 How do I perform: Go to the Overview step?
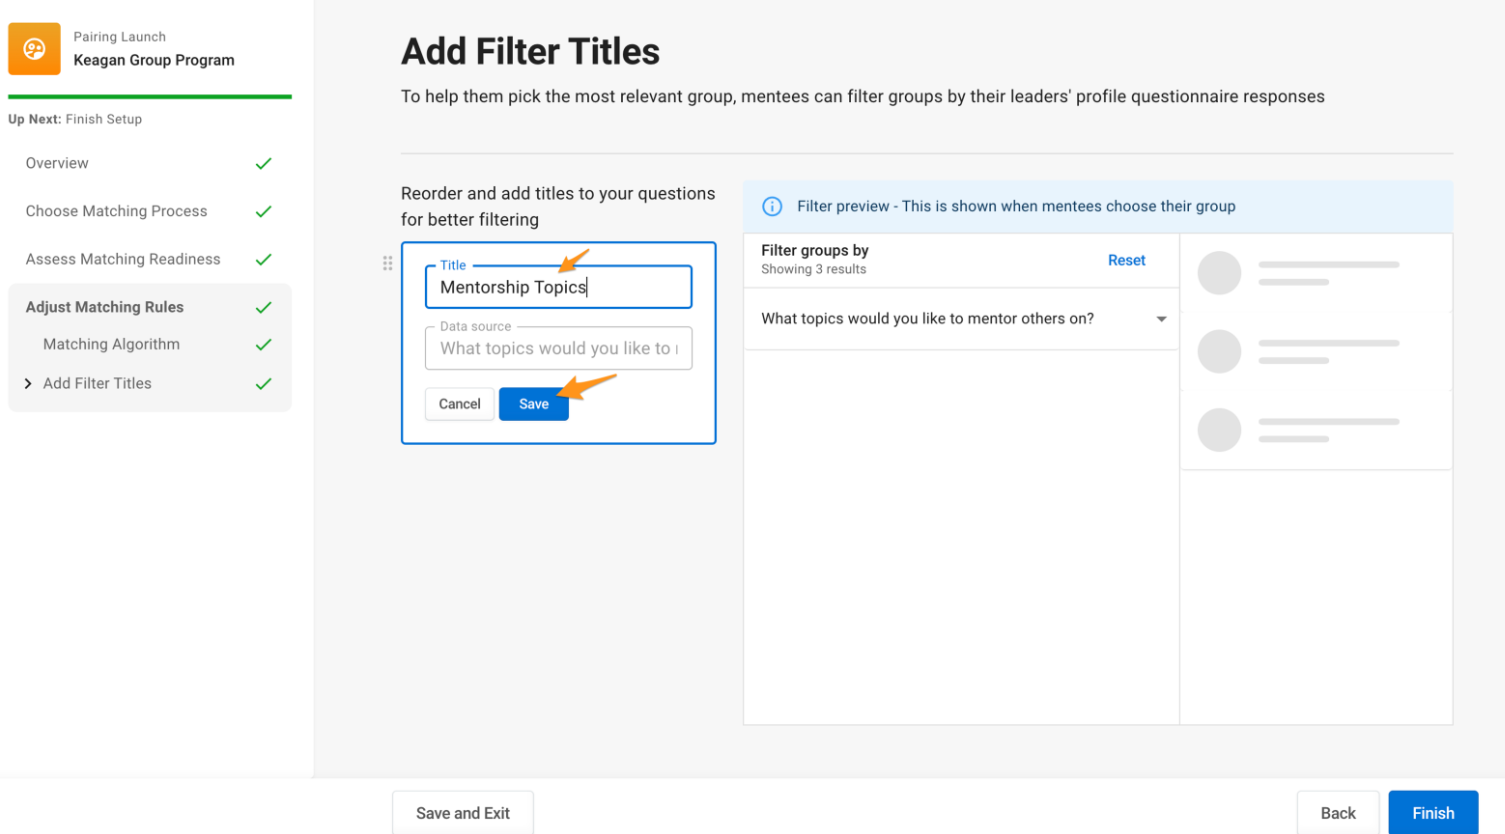[57, 163]
